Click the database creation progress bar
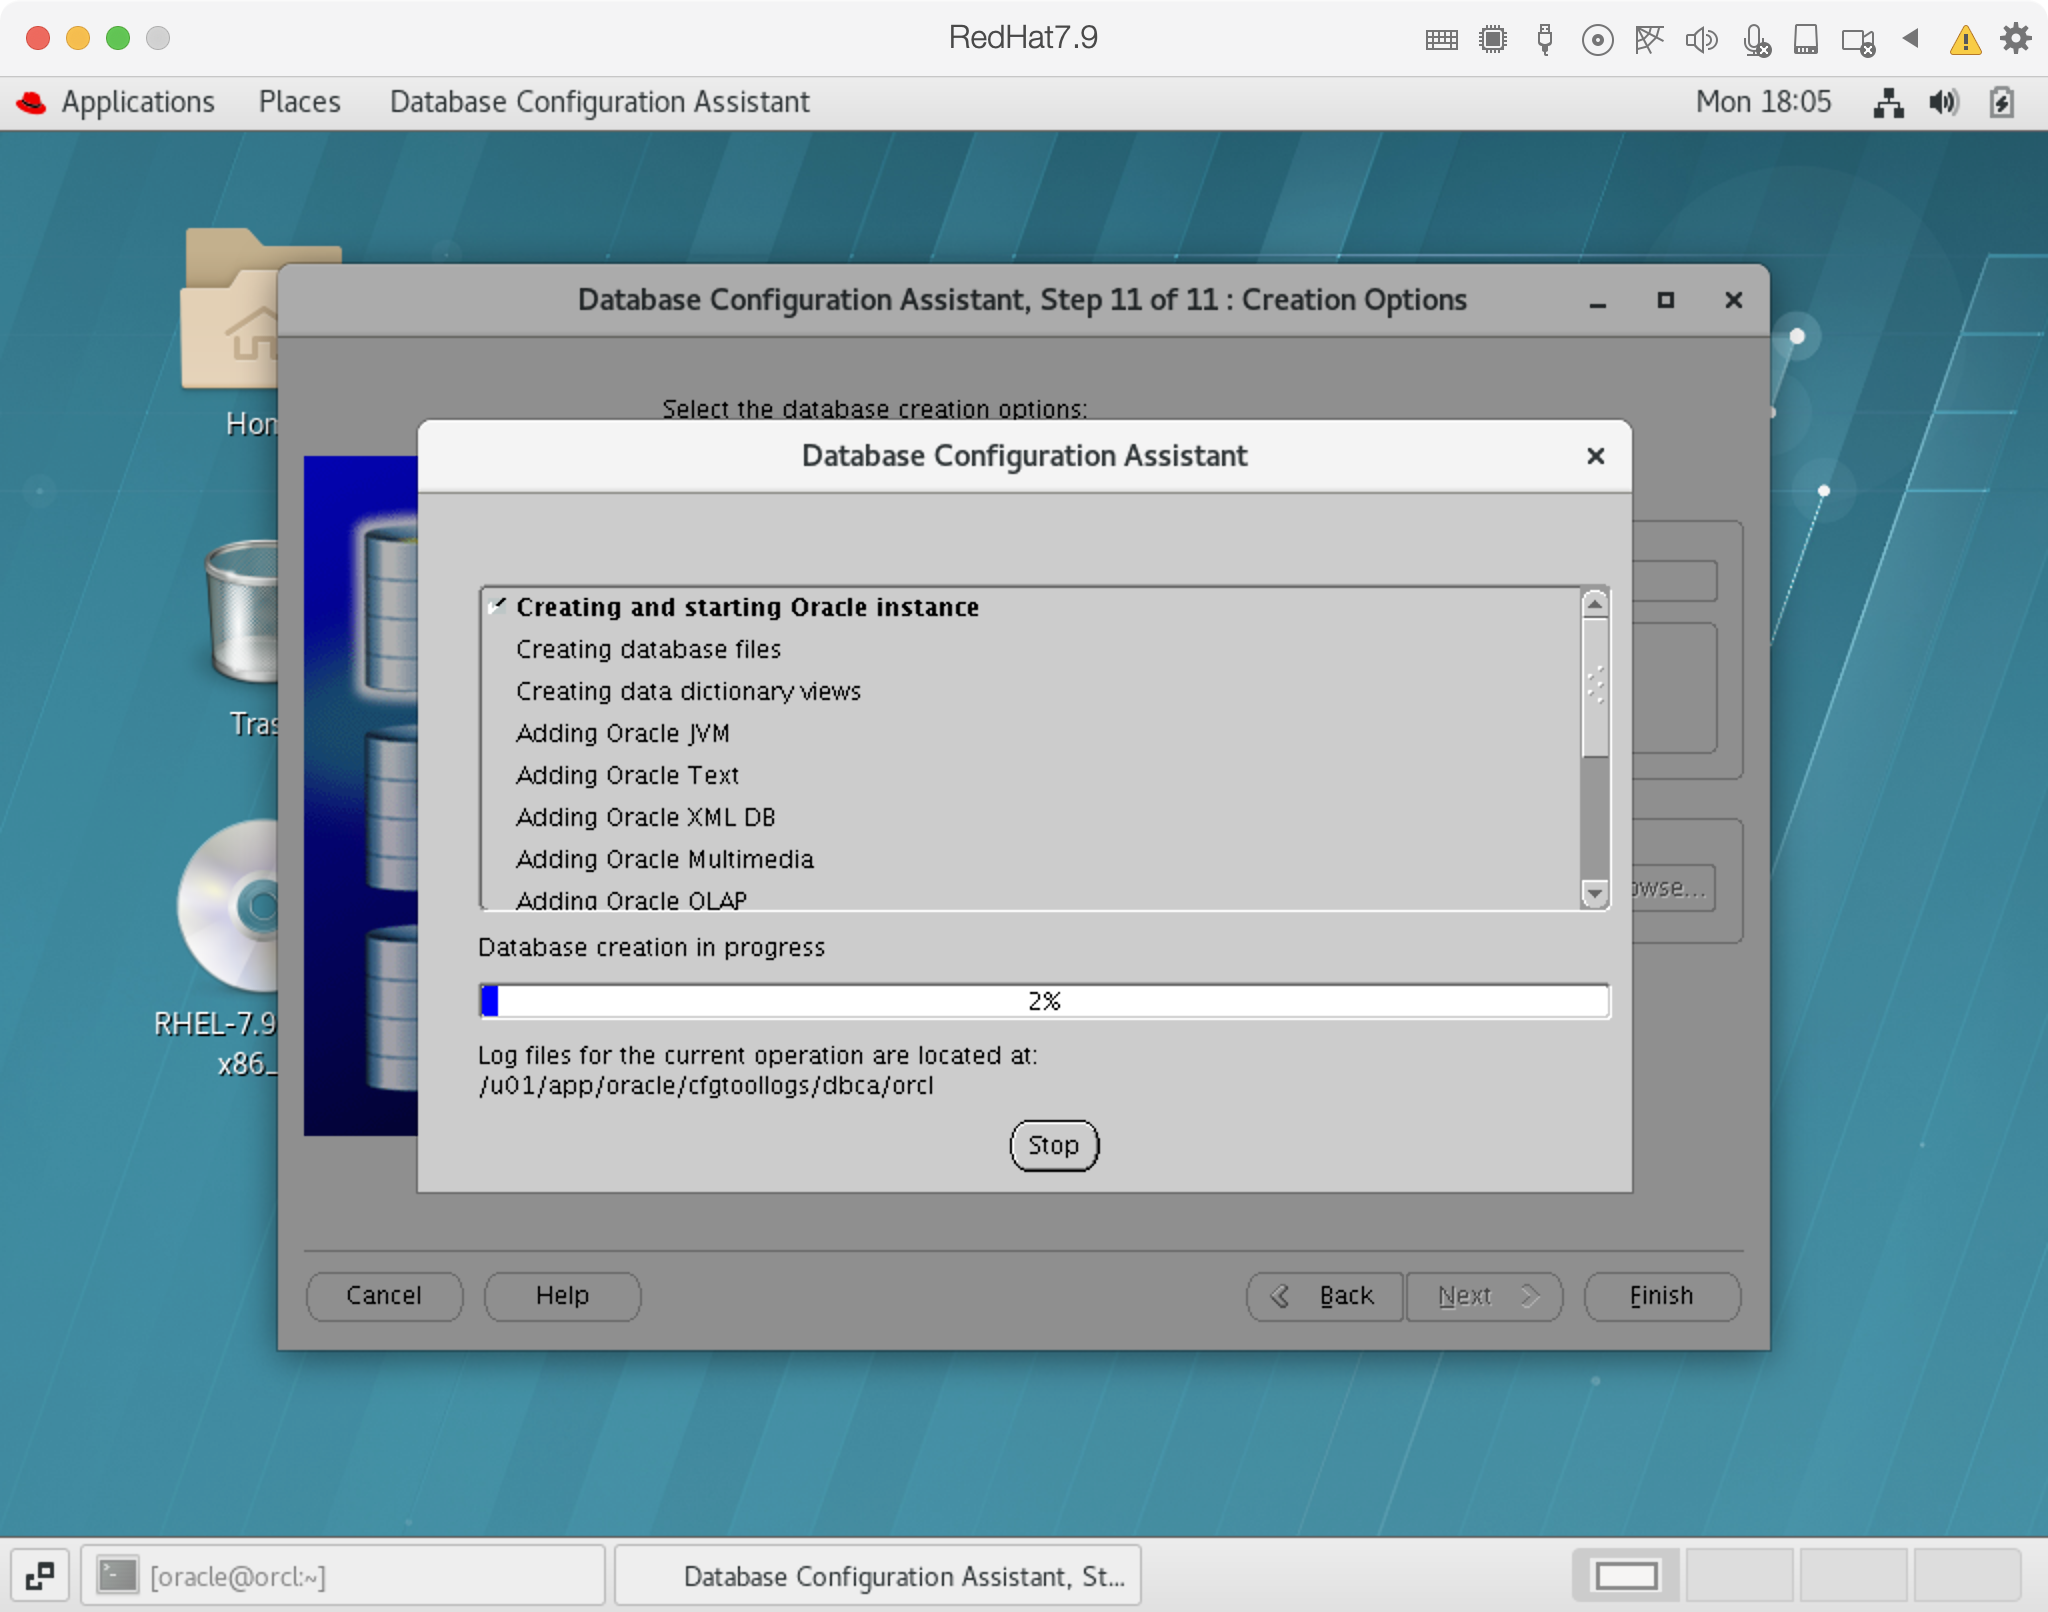2048x1612 pixels. point(1044,1001)
